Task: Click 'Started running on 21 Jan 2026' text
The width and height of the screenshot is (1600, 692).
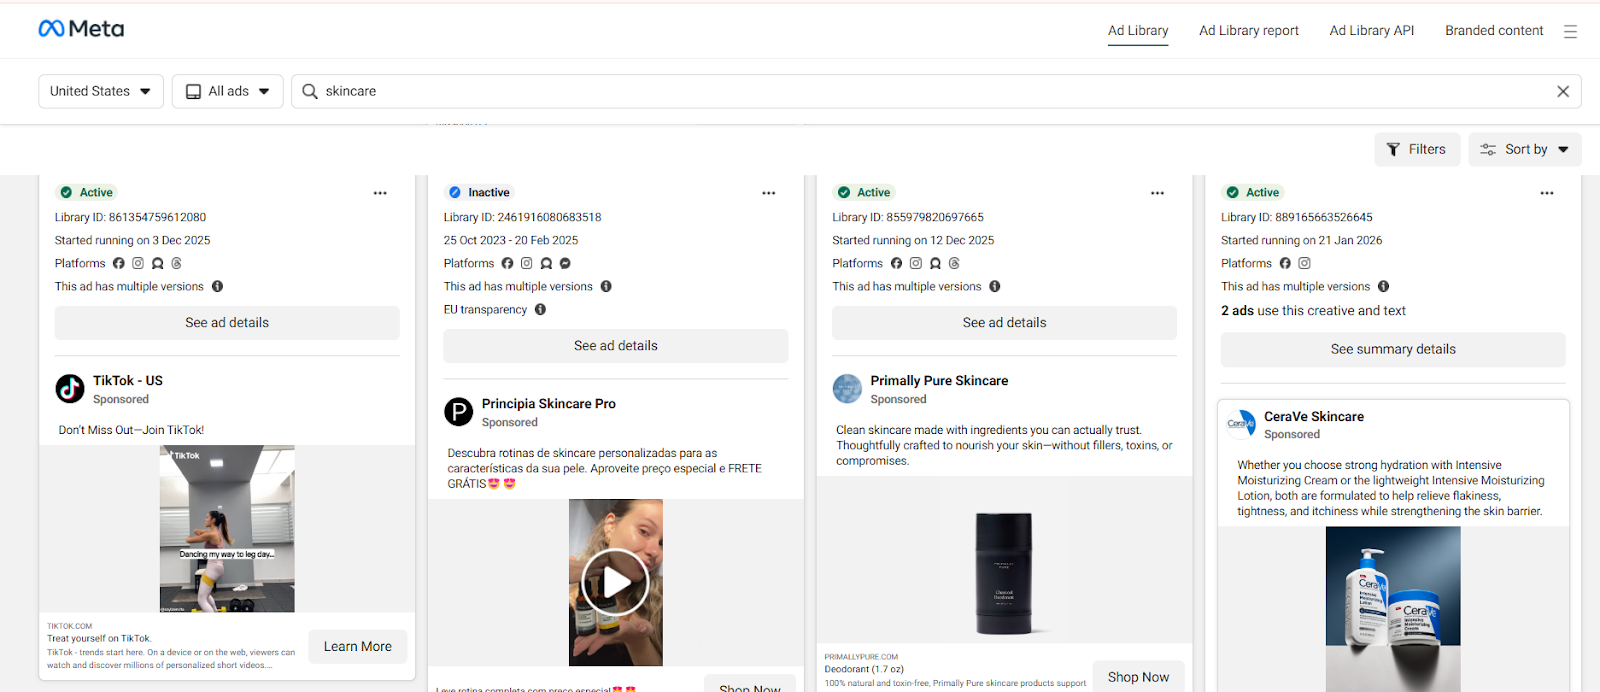Action: pos(1301,240)
